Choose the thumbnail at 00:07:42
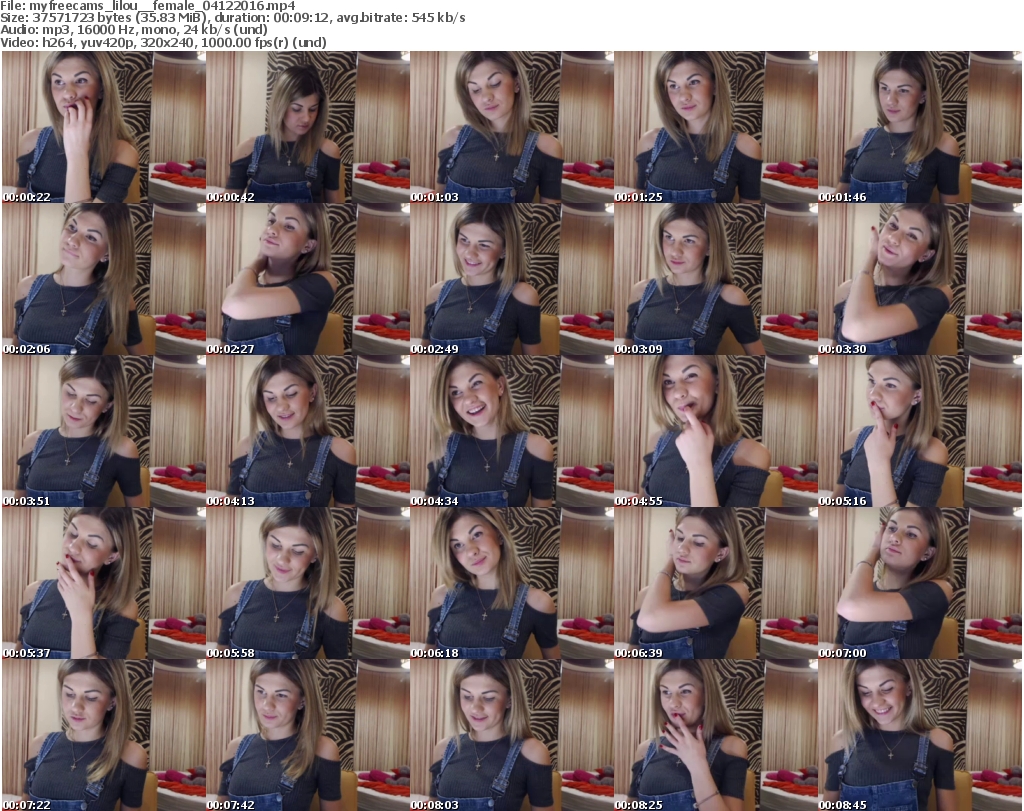Image resolution: width=1024 pixels, height=811 pixels. tap(308, 735)
